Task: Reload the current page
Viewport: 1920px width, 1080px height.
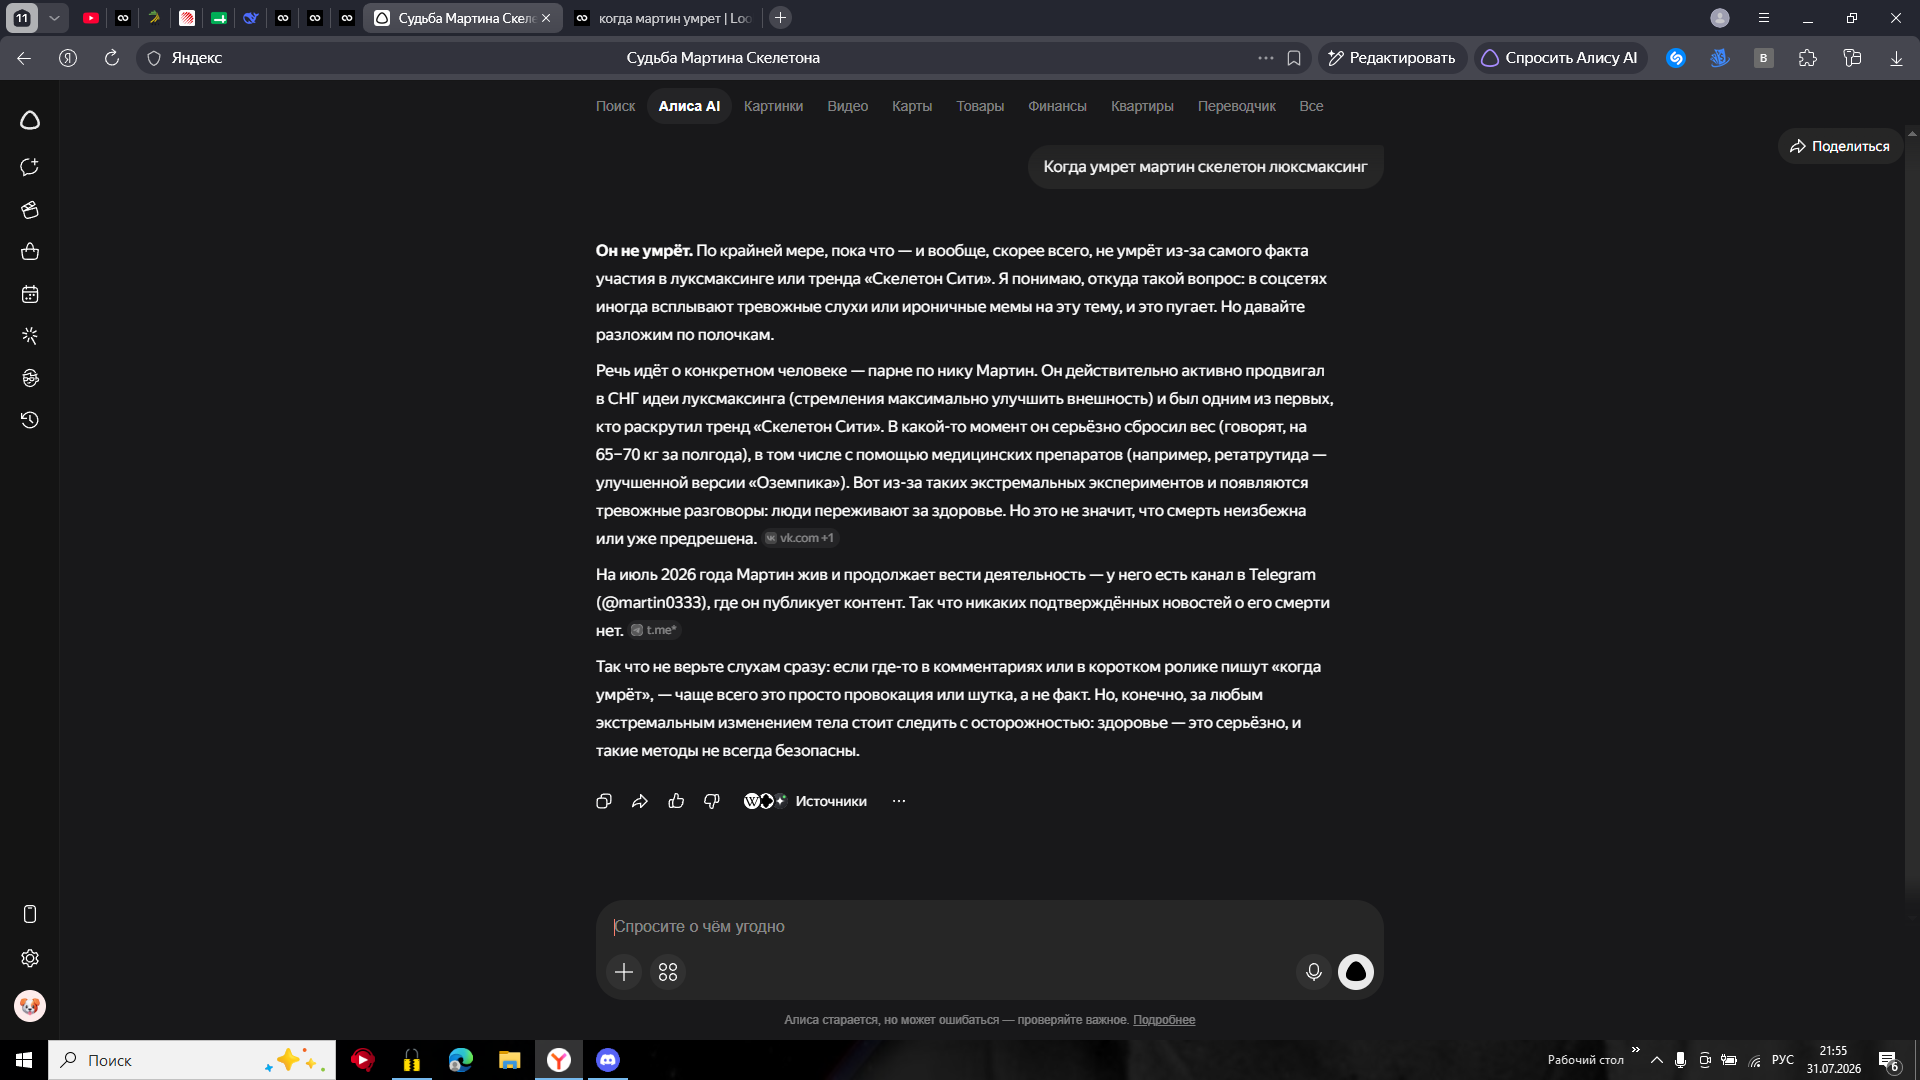Action: [x=112, y=58]
